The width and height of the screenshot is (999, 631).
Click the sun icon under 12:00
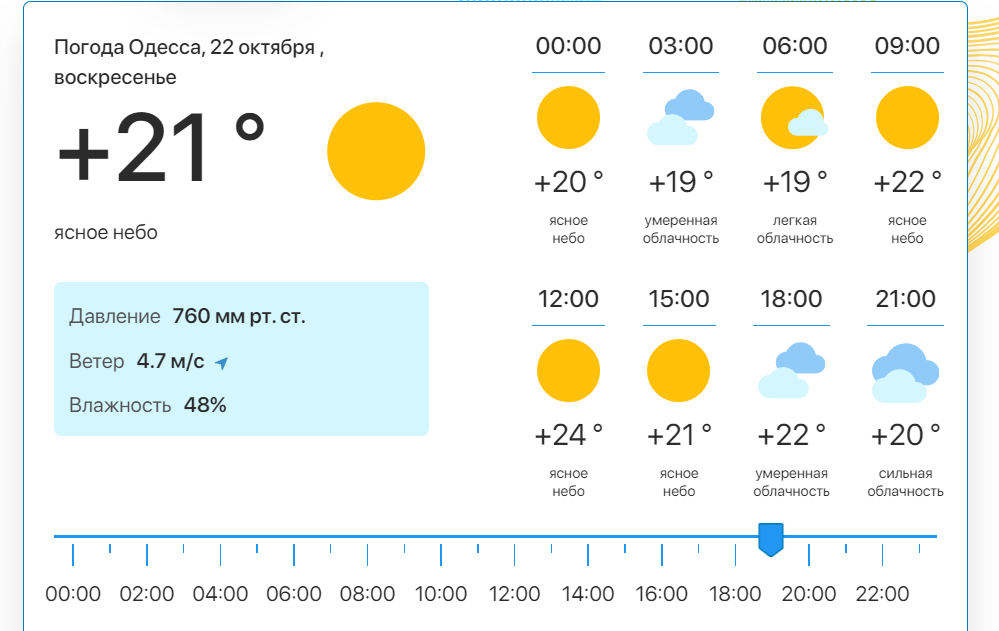pos(568,371)
